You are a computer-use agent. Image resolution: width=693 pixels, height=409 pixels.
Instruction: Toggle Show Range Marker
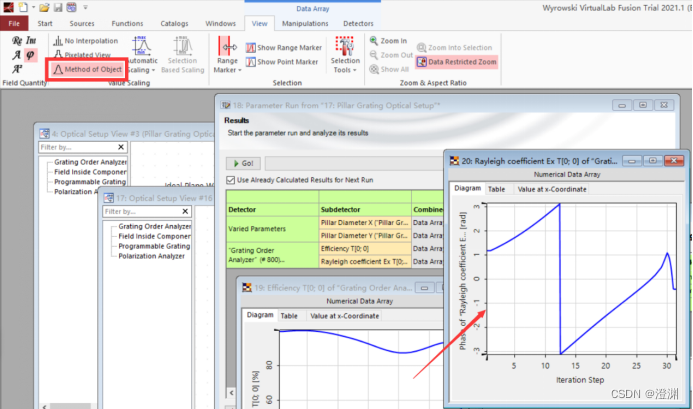pos(284,47)
